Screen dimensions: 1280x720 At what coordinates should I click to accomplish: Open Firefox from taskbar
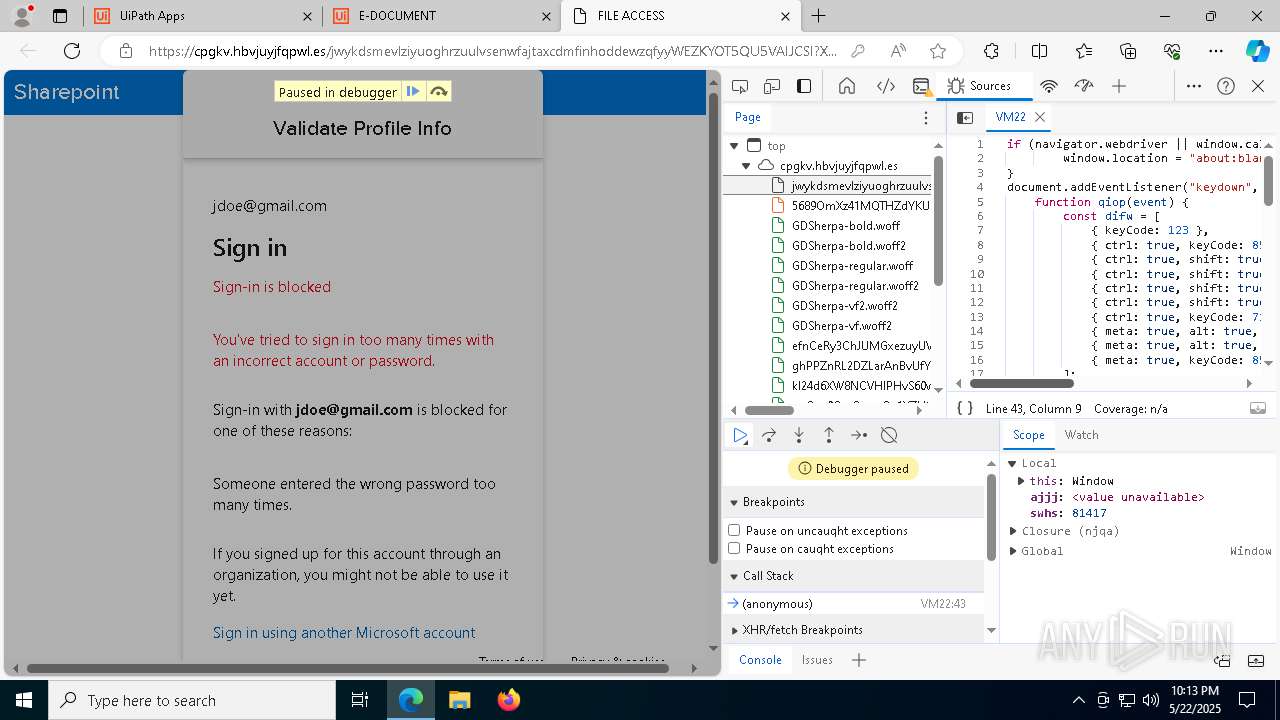coord(508,700)
